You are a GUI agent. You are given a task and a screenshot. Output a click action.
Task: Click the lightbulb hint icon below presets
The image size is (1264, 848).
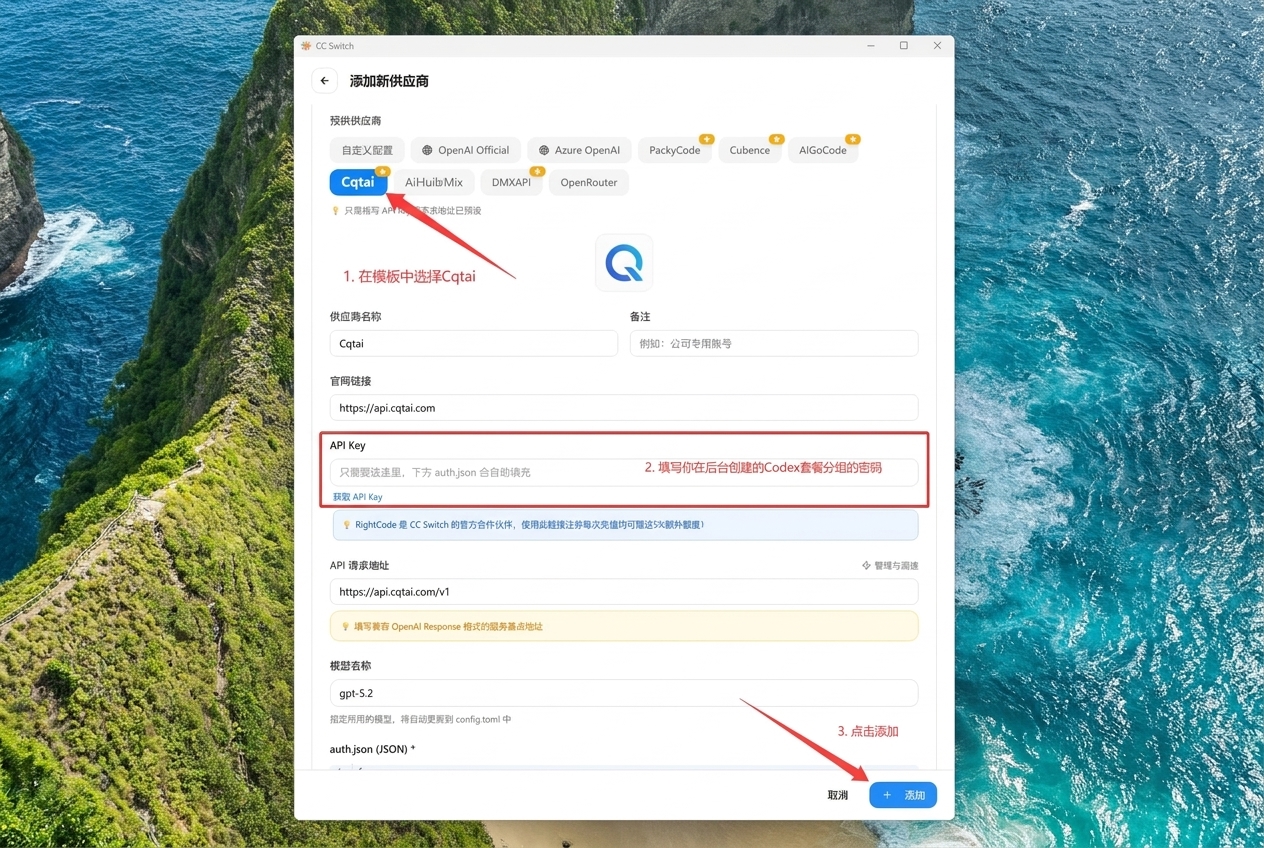pos(336,211)
